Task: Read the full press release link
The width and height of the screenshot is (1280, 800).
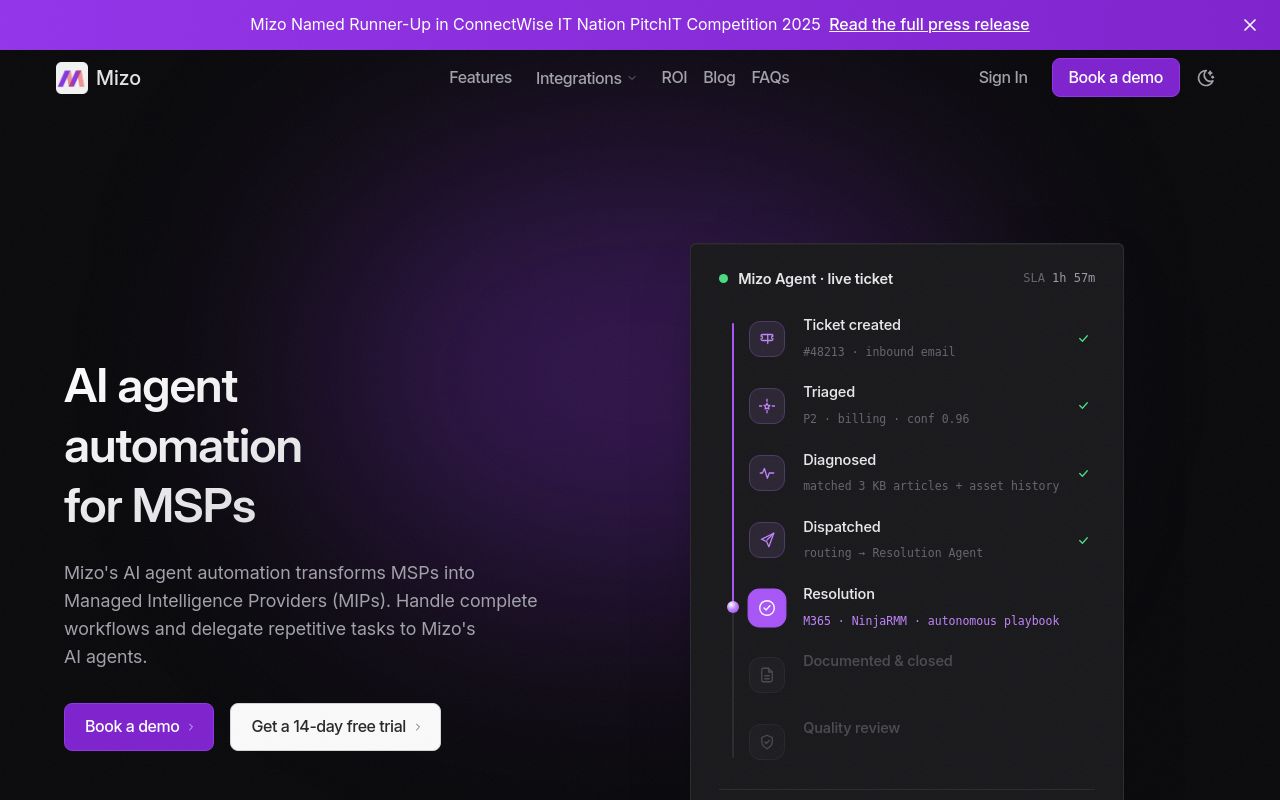Action: tap(929, 25)
